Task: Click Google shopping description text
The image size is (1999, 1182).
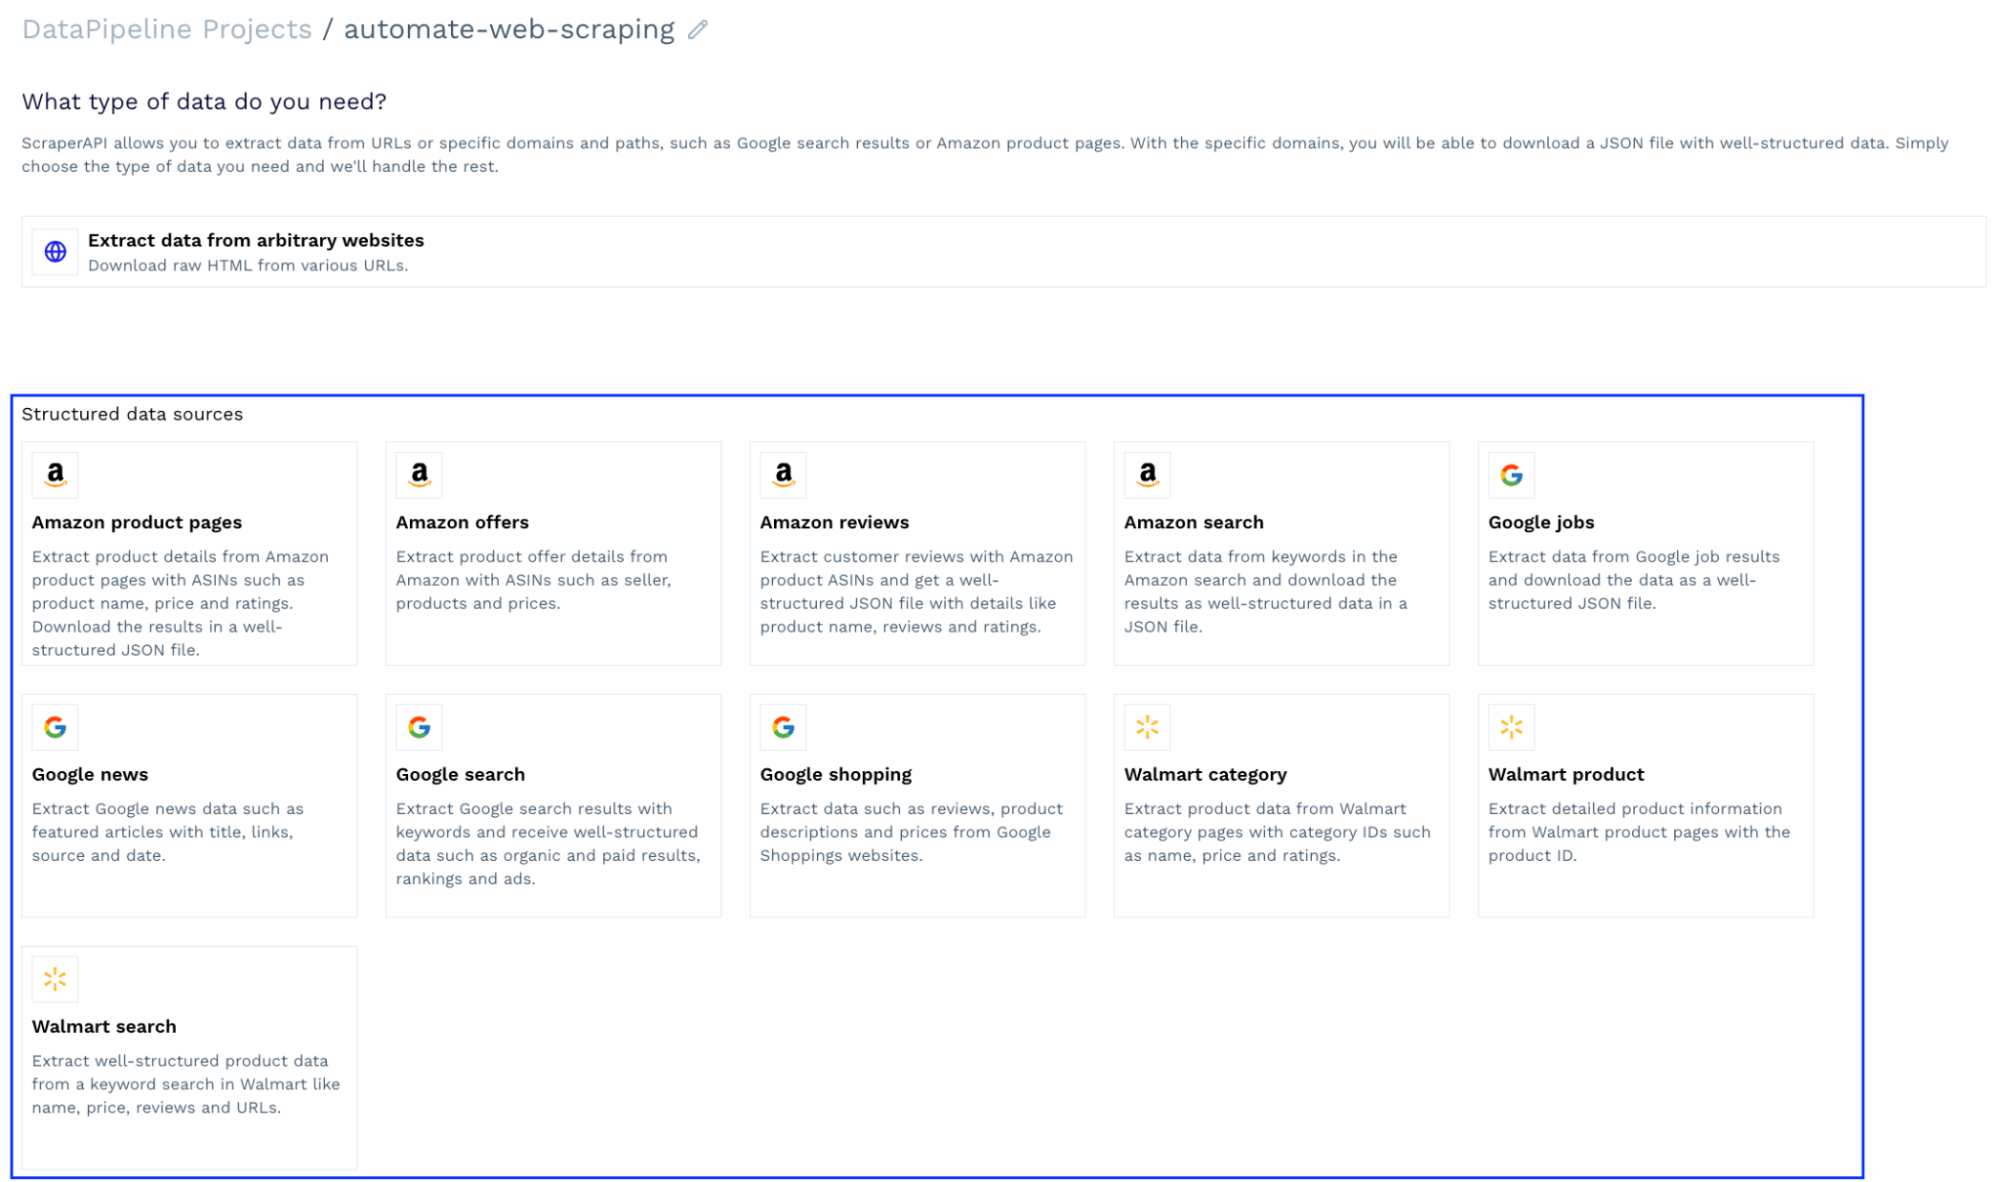Action: (x=911, y=832)
